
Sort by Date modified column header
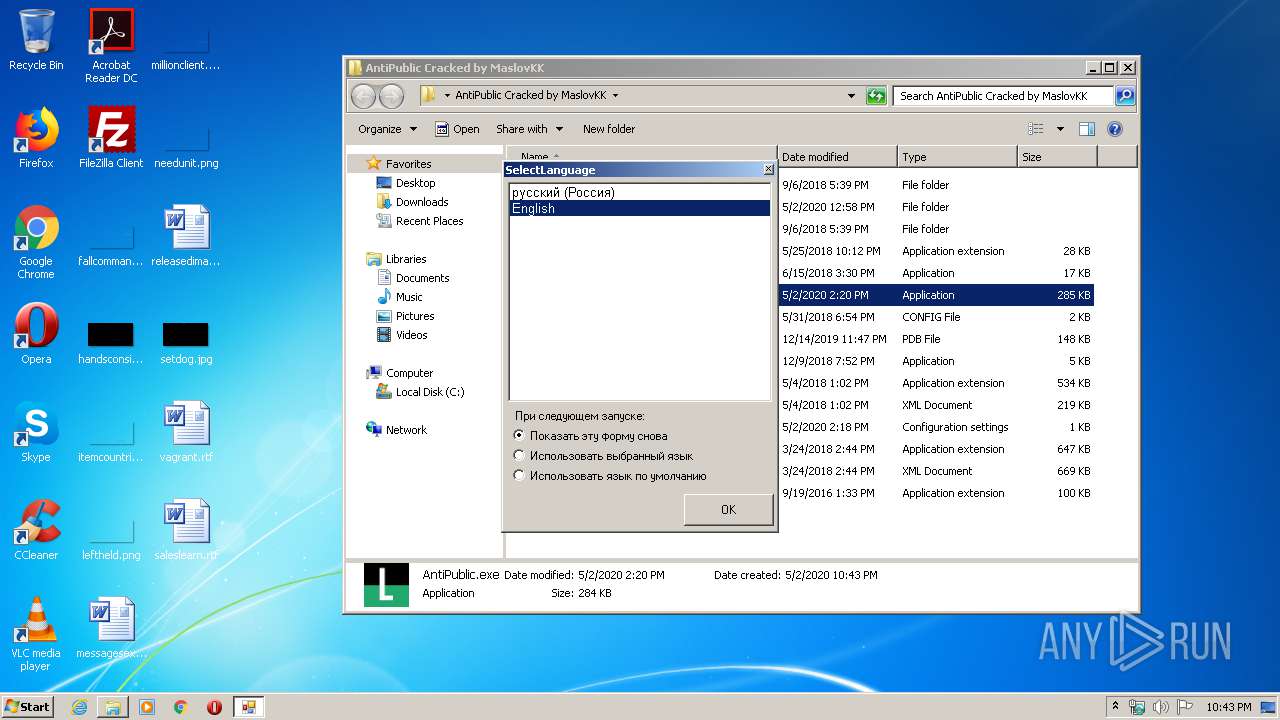point(837,157)
